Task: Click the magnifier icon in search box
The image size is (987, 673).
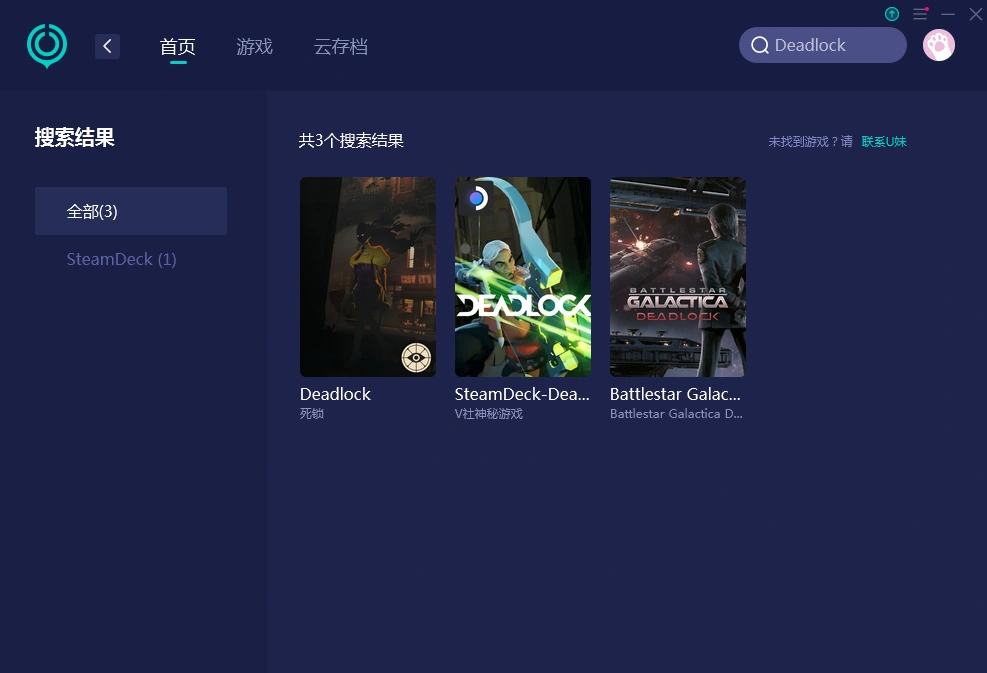Action: coord(760,45)
